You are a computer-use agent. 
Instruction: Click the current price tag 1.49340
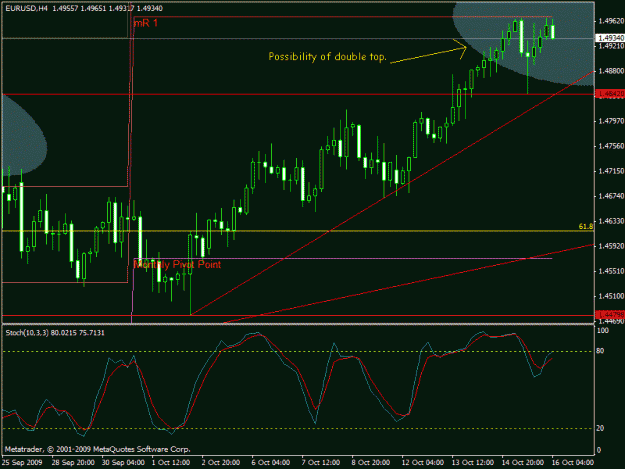click(609, 38)
